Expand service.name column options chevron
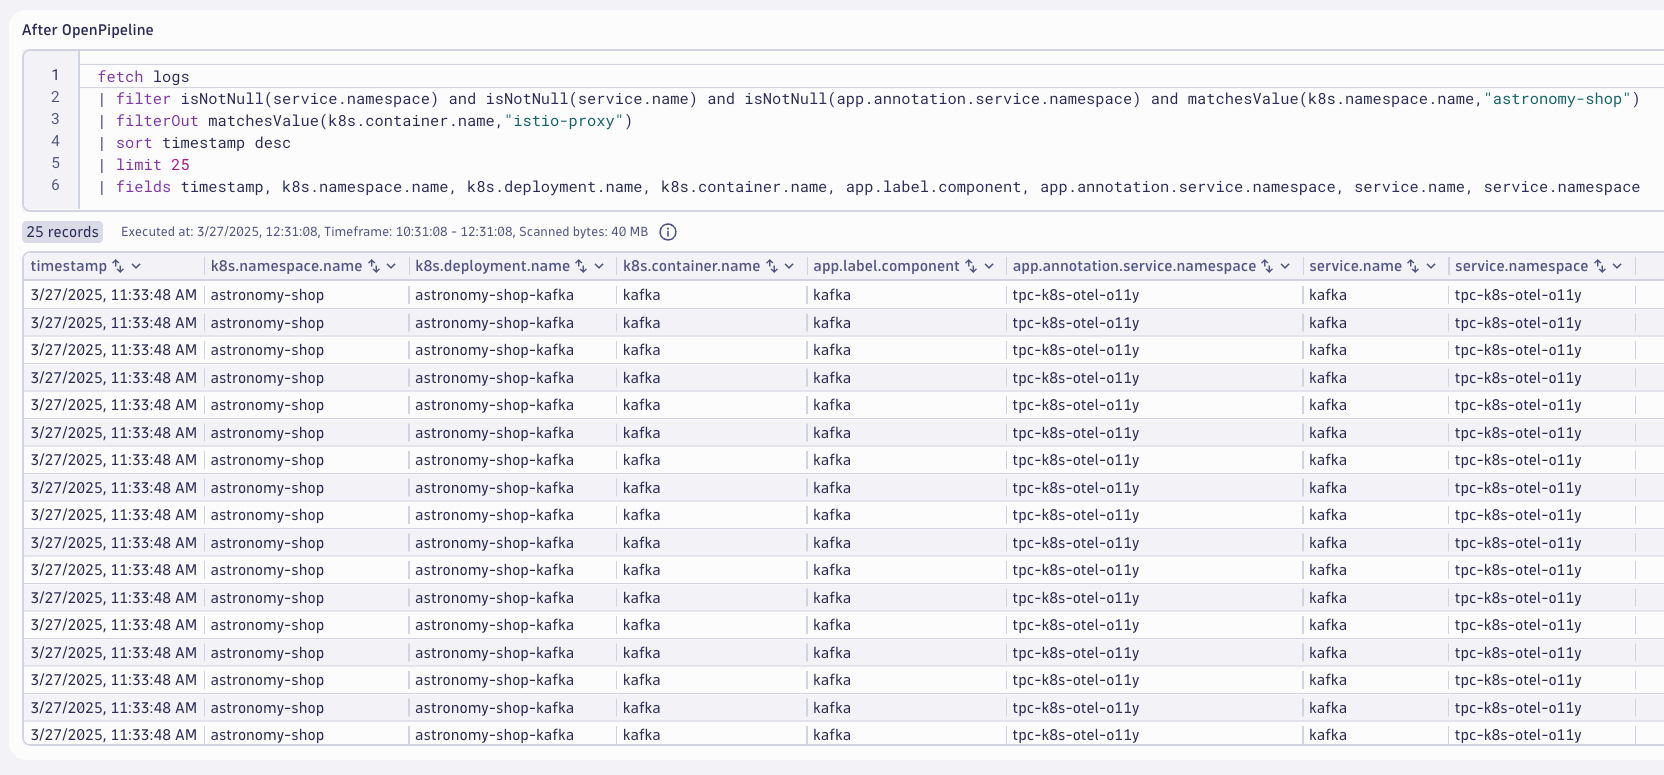The height and width of the screenshot is (775, 1664). pyautogui.click(x=1431, y=266)
